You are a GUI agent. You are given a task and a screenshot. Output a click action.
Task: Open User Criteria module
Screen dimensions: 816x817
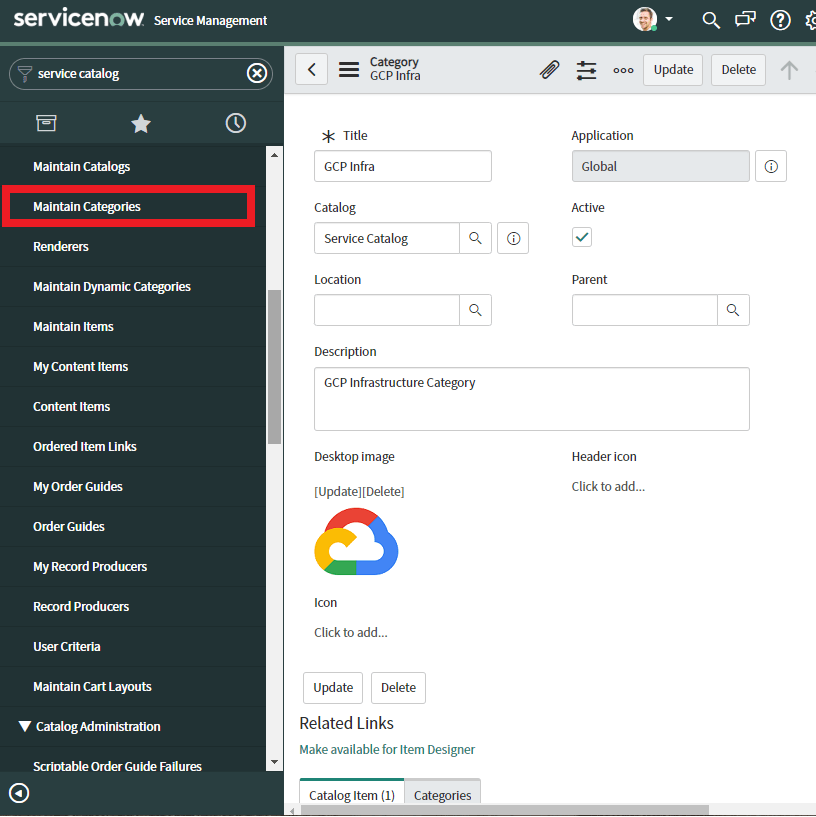[67, 647]
